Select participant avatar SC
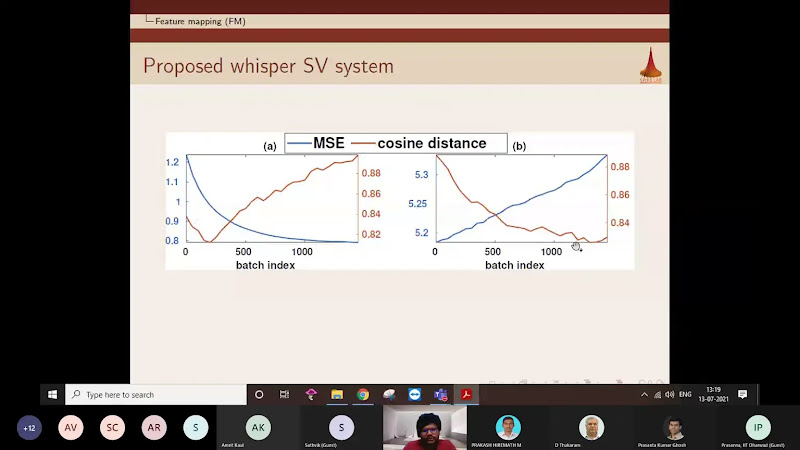Screen dimensions: 800x450 pyautogui.click(x=112, y=428)
